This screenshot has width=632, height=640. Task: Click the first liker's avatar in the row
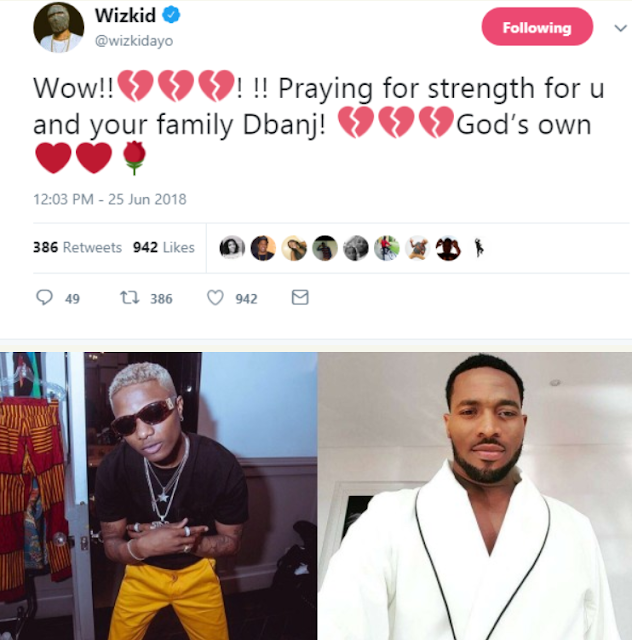232,248
